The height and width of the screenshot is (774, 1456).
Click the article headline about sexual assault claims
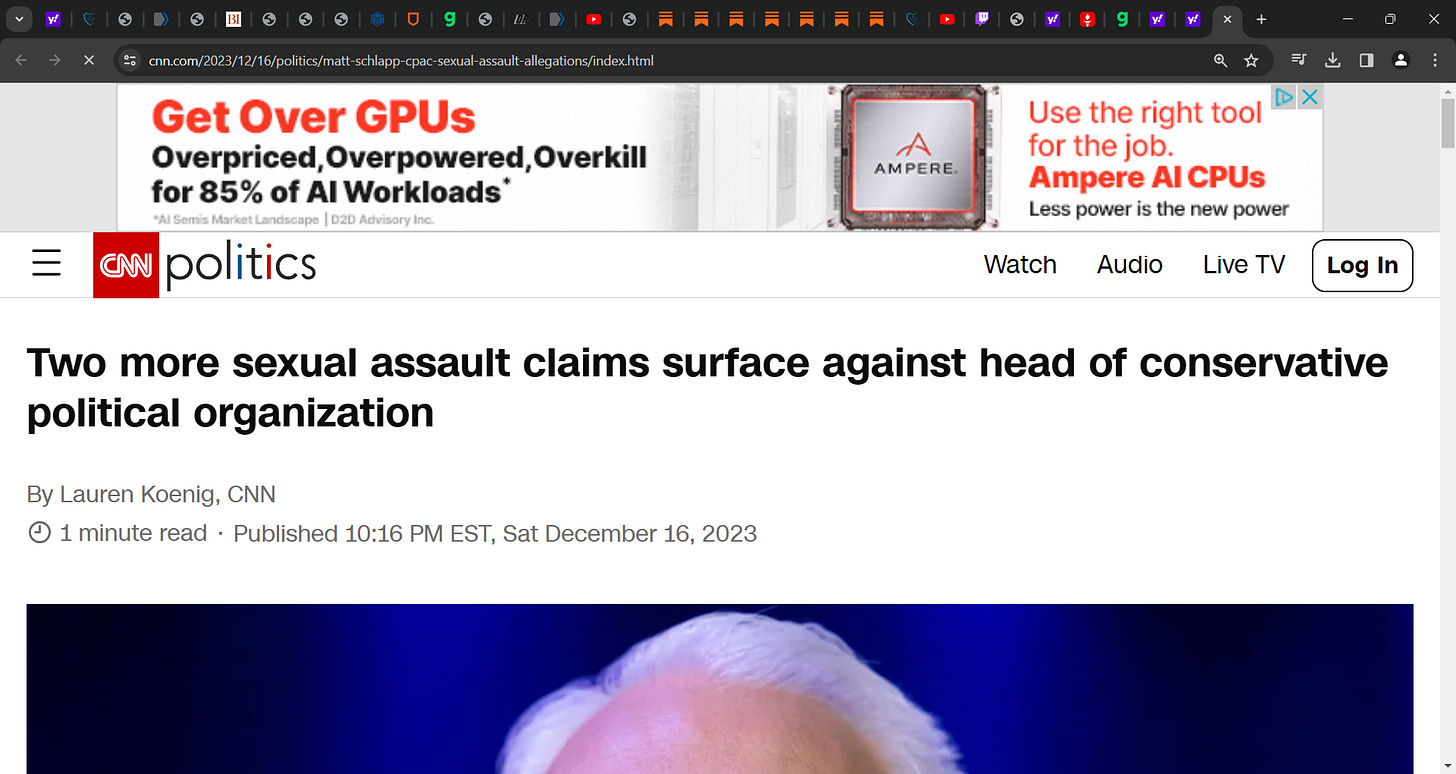click(x=708, y=388)
